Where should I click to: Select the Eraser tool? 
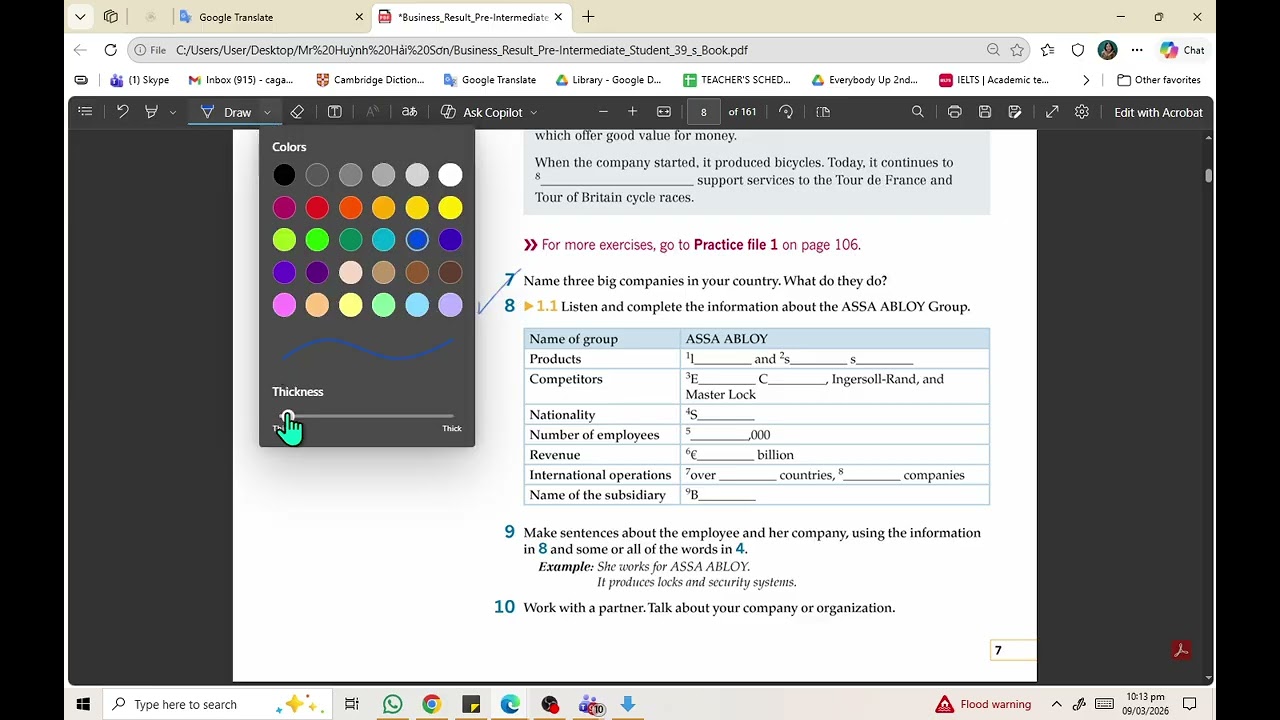(297, 112)
